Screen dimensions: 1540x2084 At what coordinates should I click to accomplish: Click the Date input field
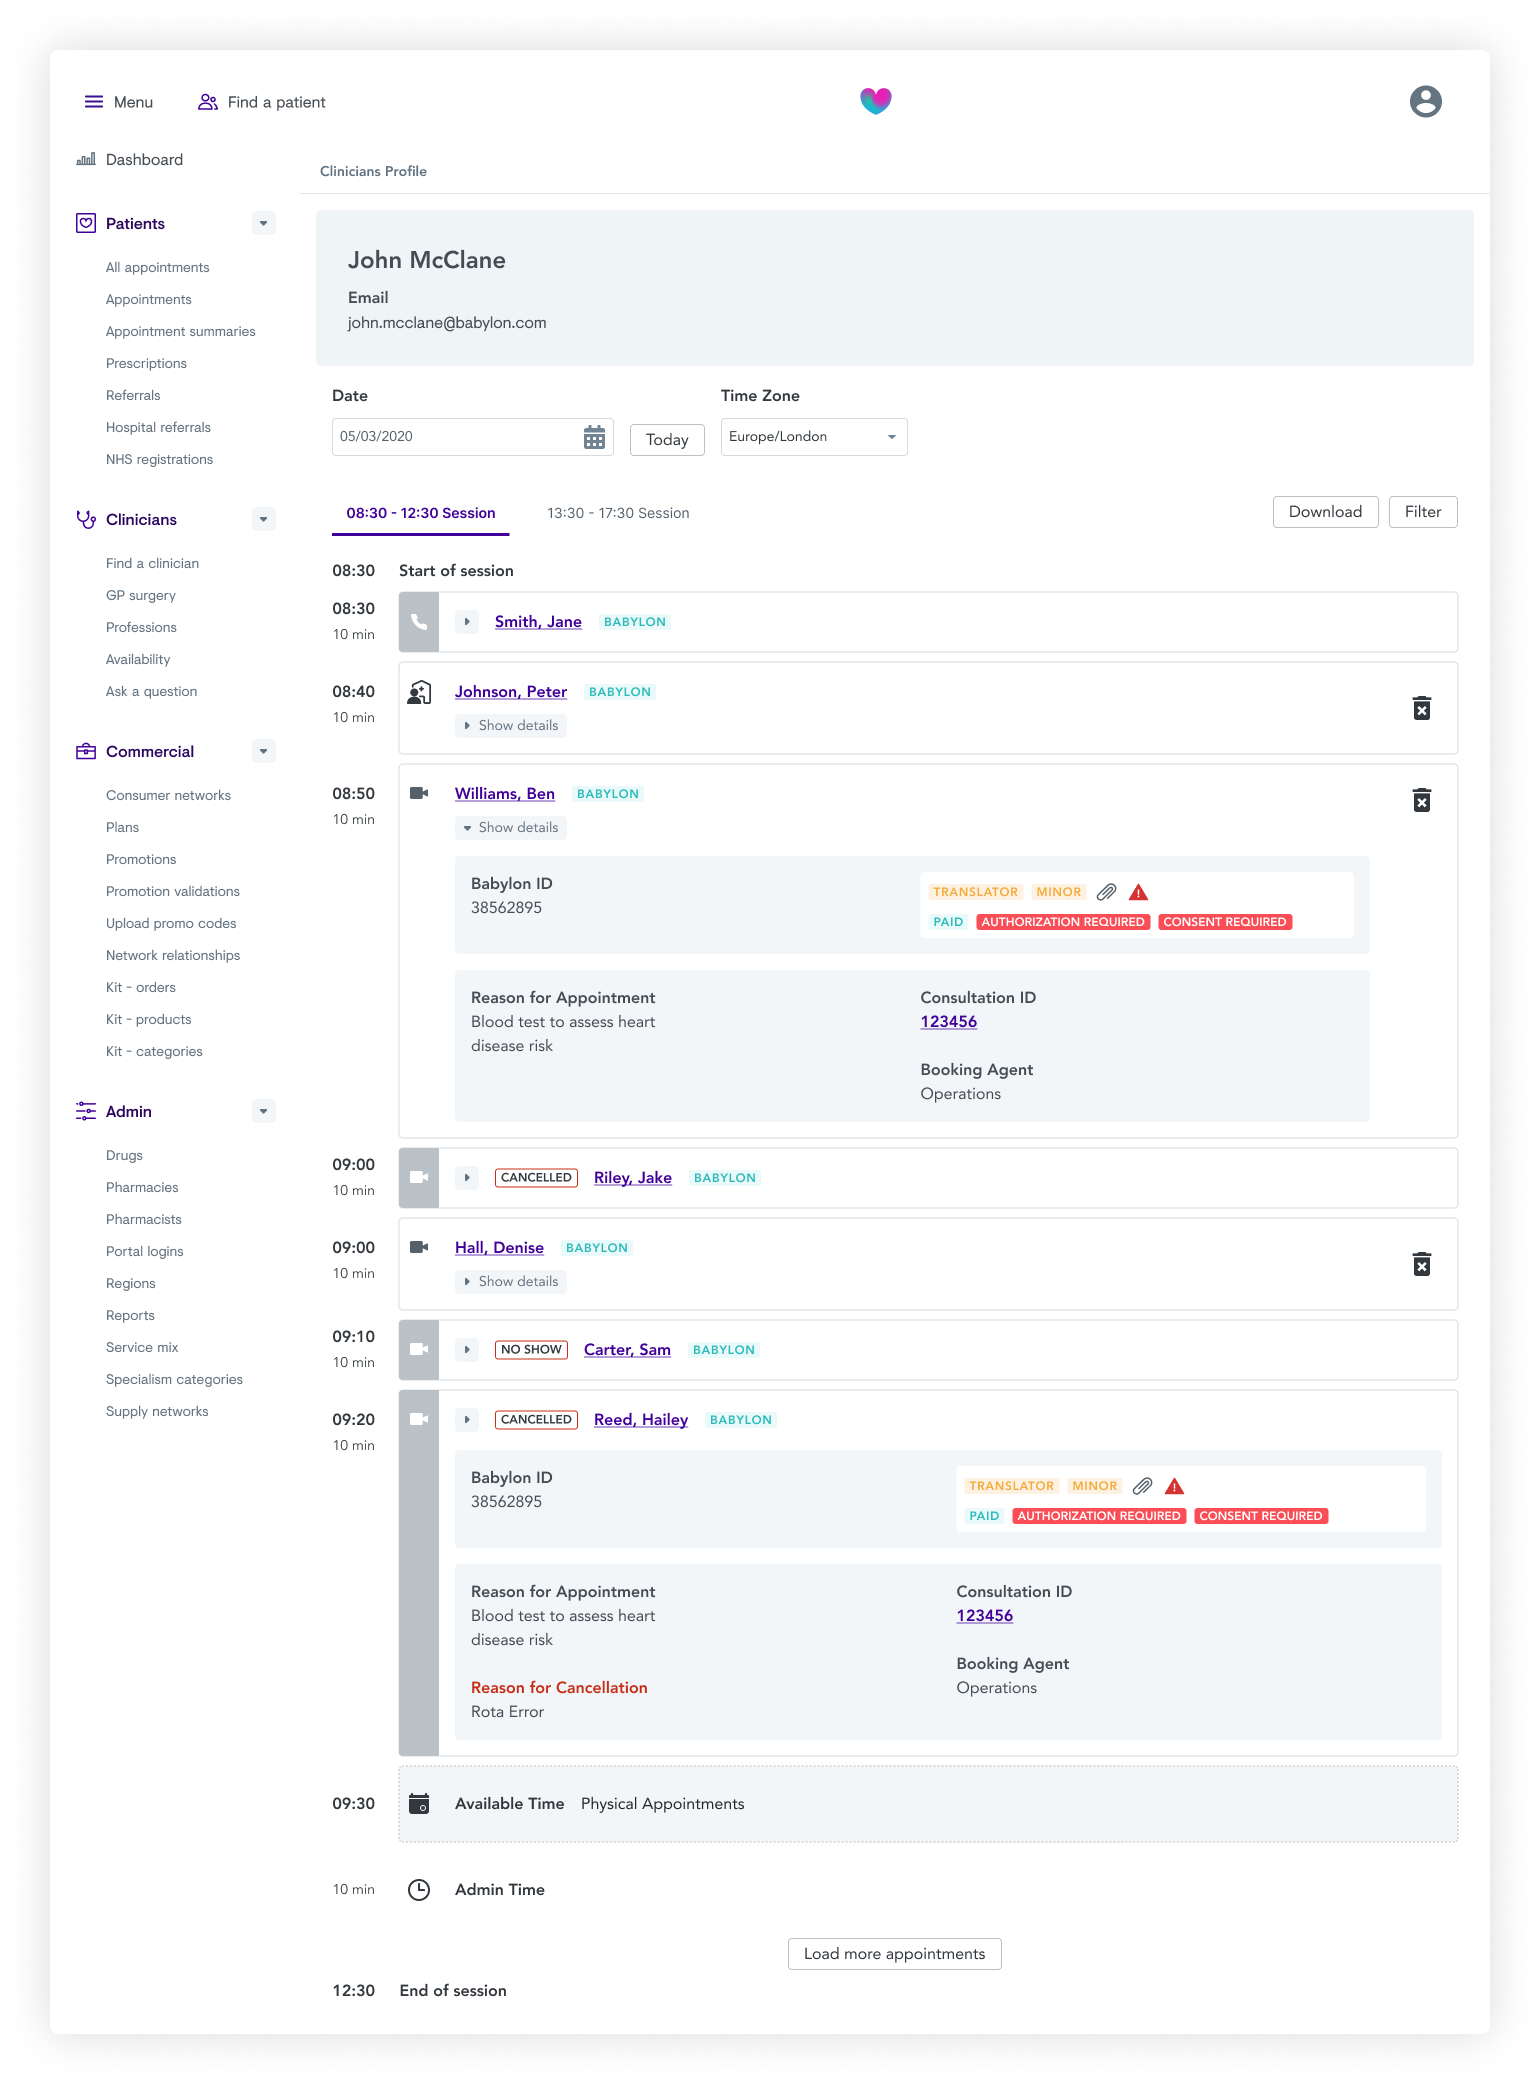pos(455,437)
